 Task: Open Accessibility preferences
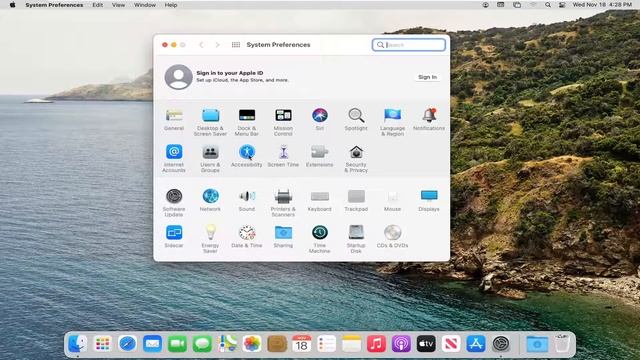click(247, 156)
